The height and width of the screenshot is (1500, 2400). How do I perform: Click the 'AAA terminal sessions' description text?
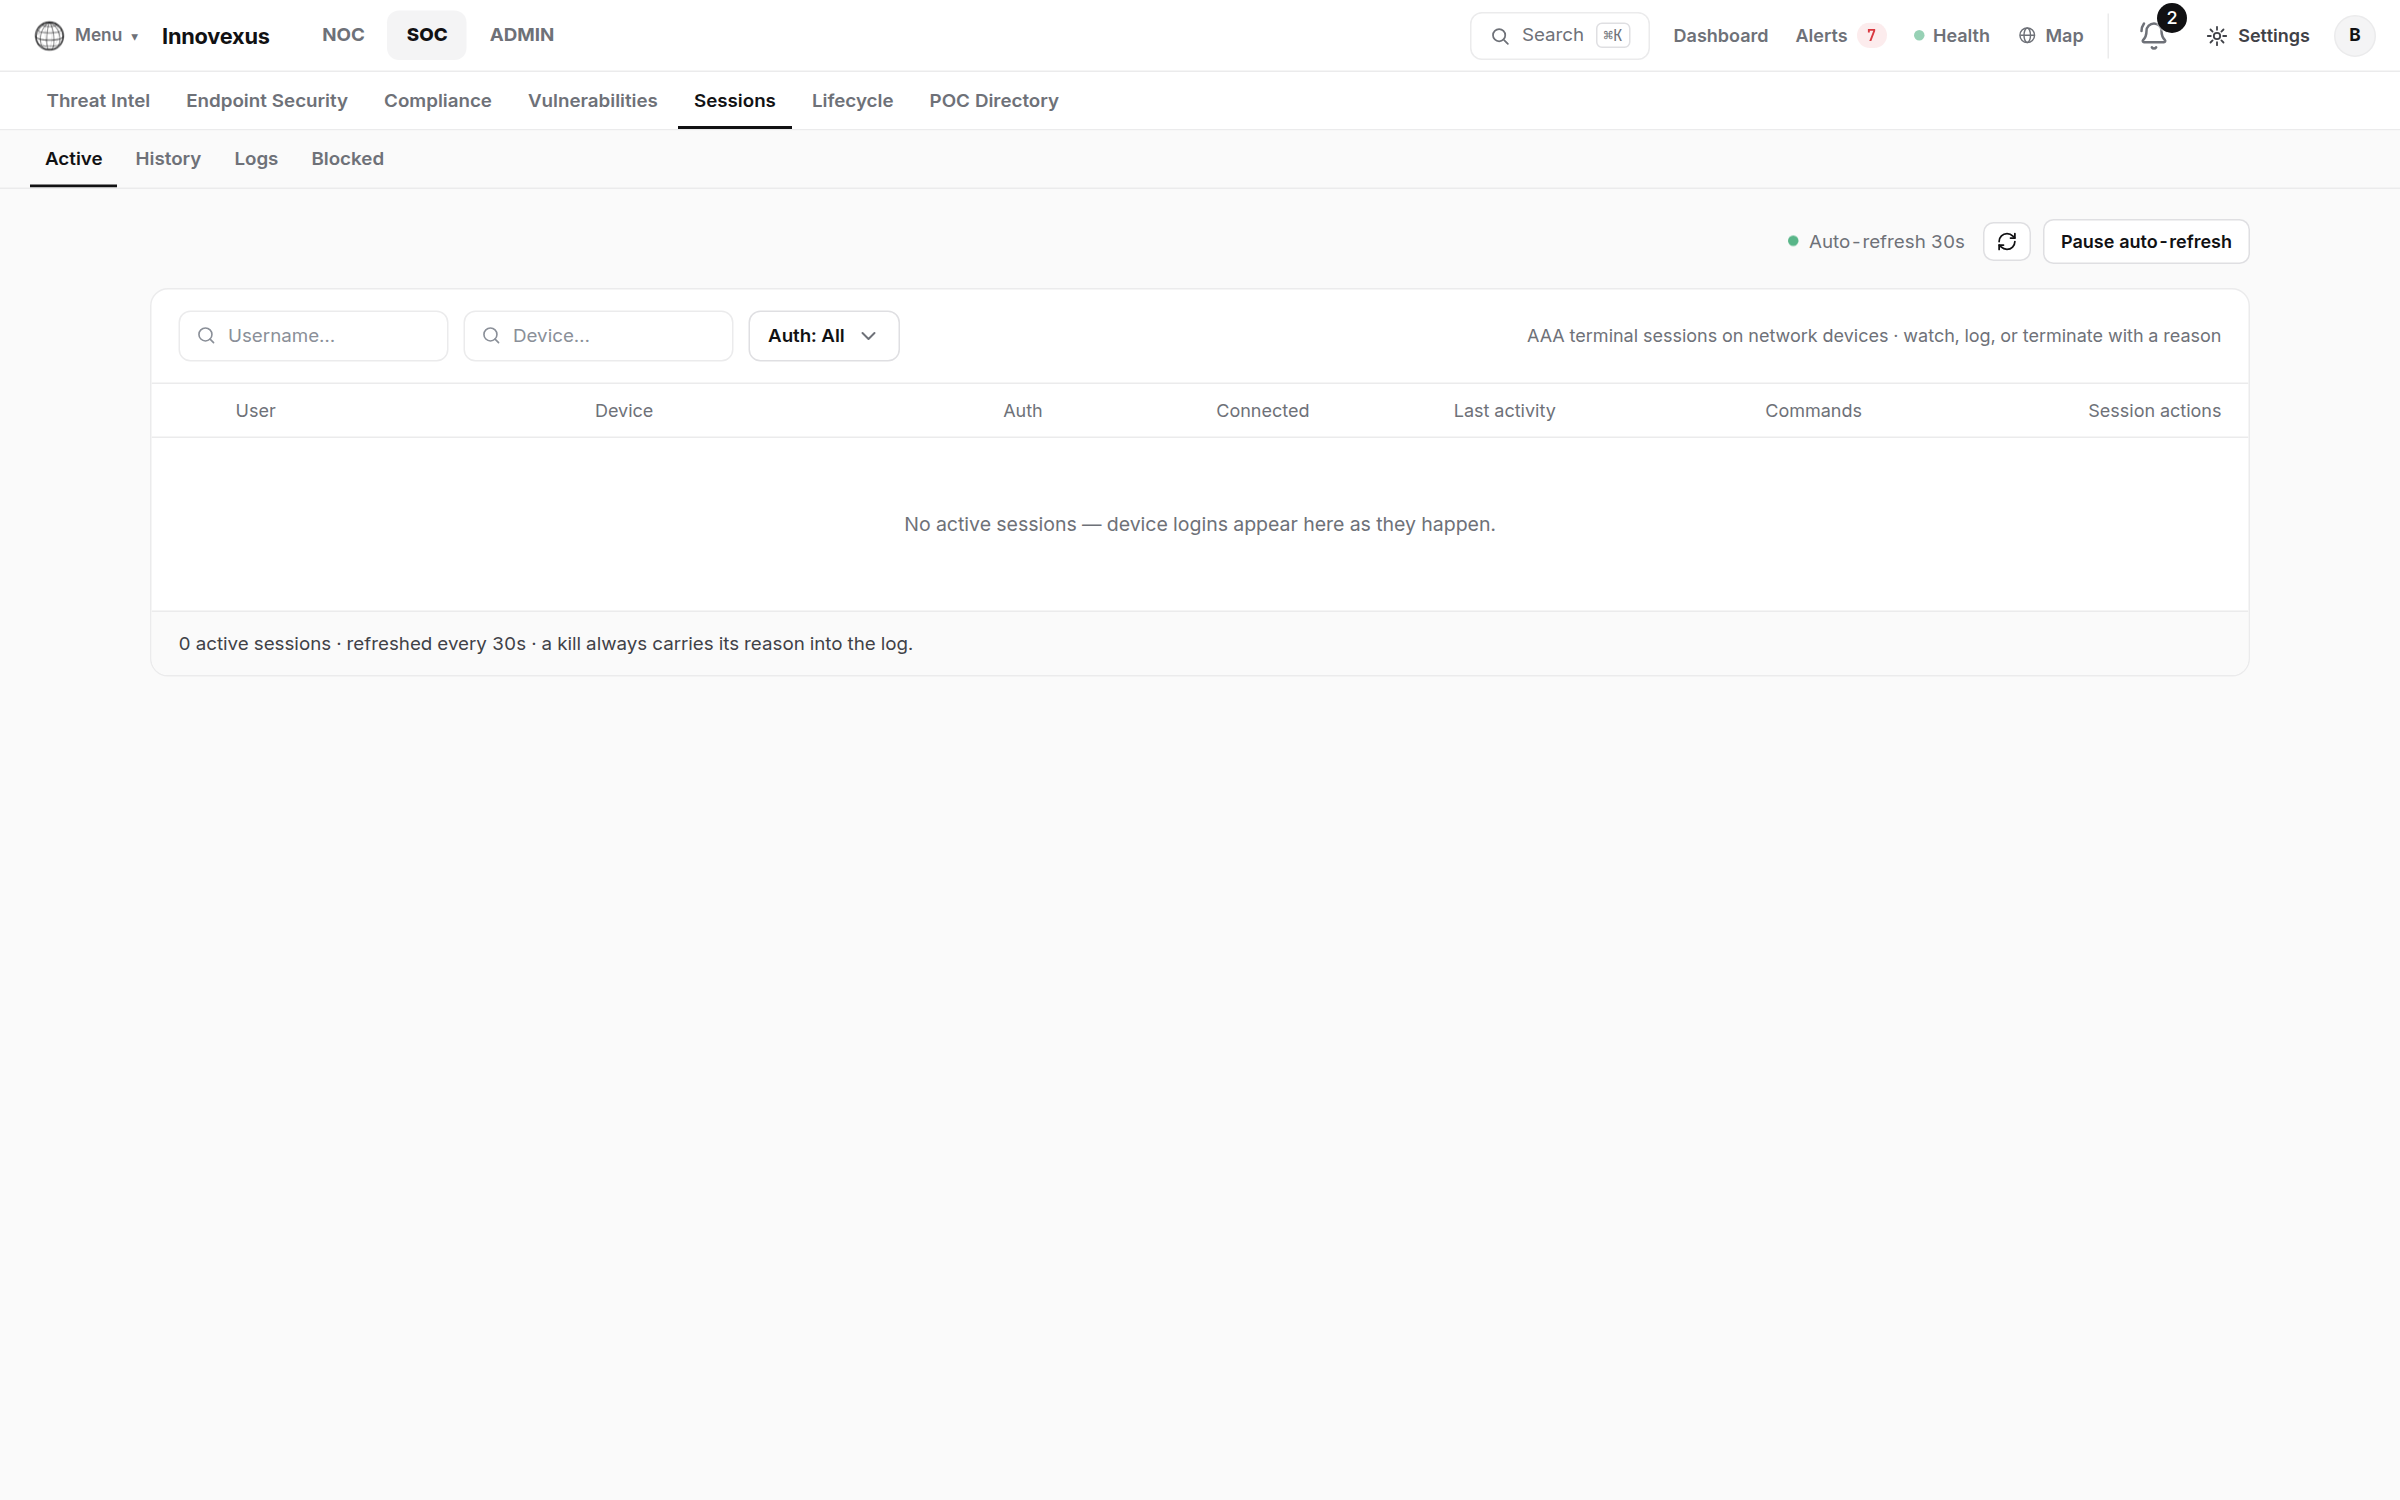[x=1873, y=336]
